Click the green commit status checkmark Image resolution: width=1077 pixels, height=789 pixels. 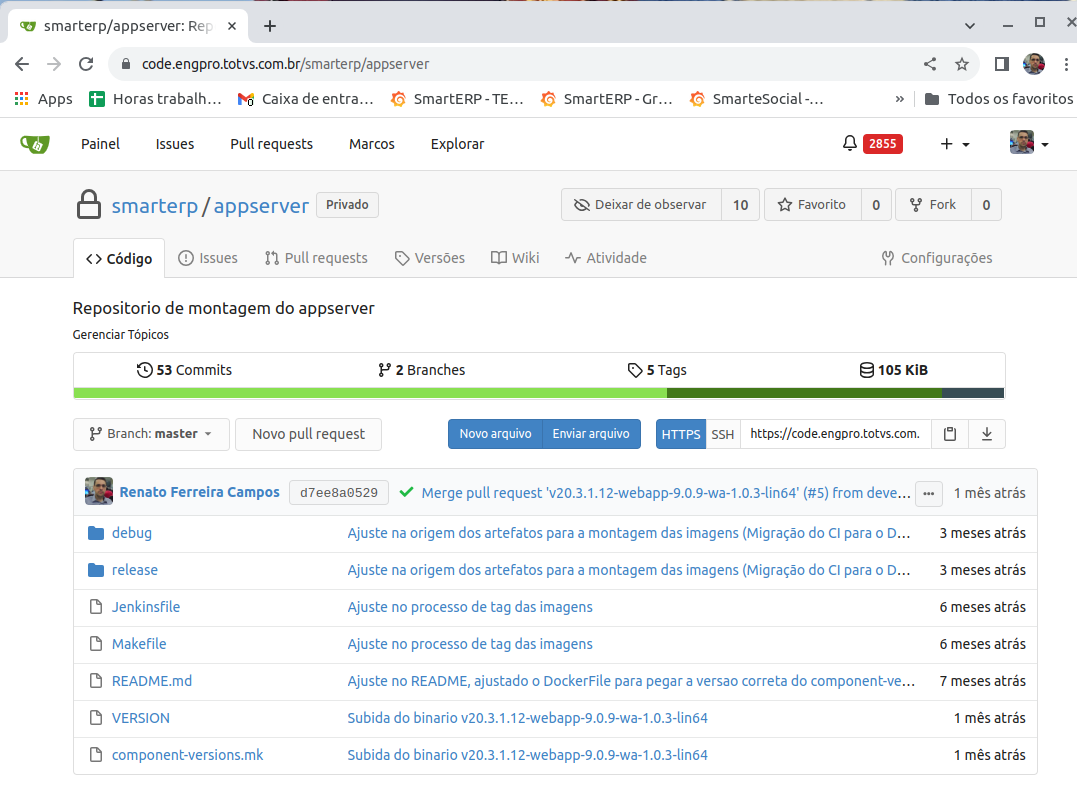(x=406, y=492)
